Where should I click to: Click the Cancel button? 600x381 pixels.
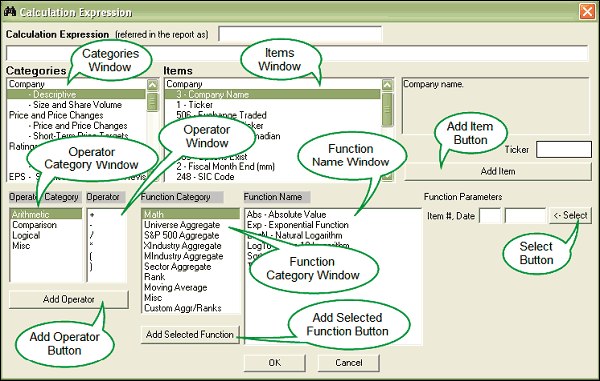tap(348, 363)
